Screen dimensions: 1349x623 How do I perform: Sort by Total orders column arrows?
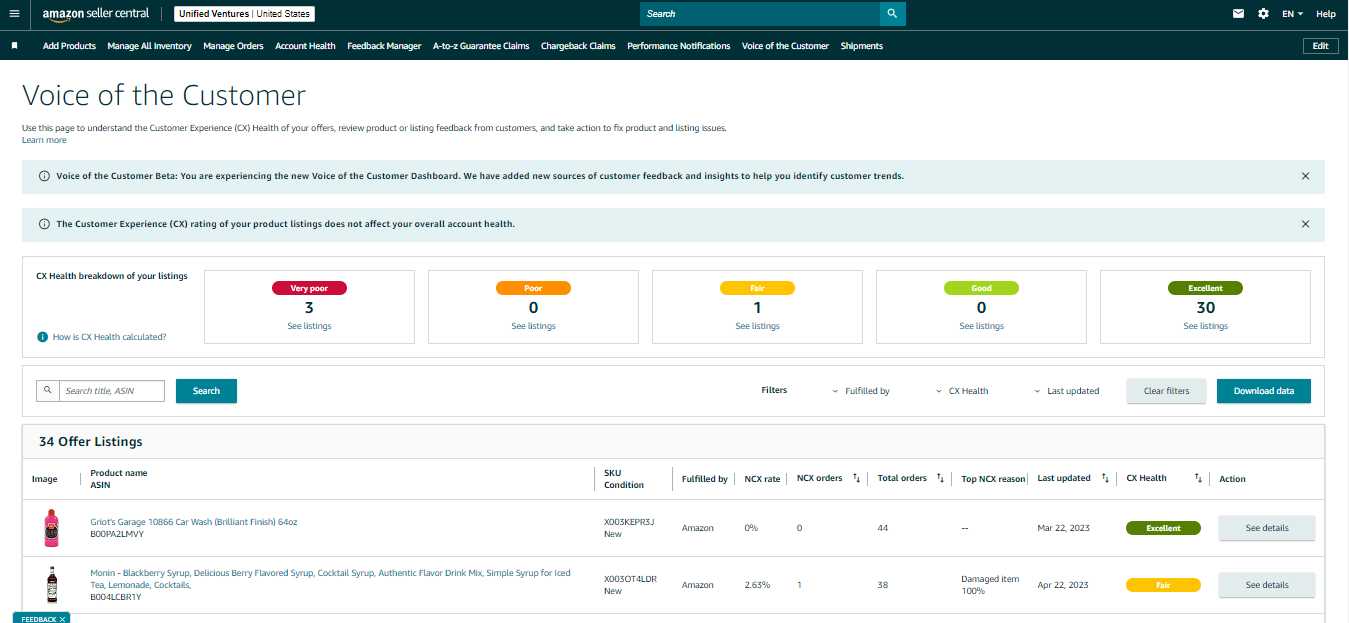pos(940,478)
